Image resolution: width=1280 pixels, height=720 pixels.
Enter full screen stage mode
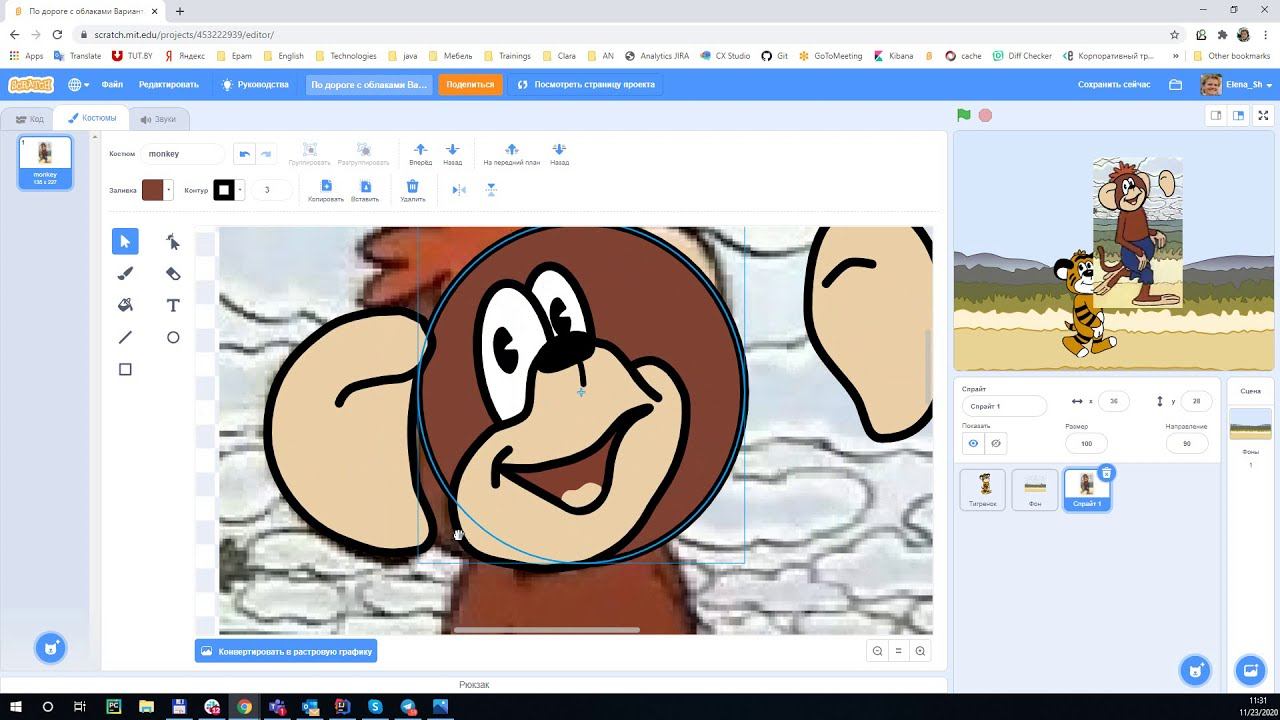tap(1264, 115)
